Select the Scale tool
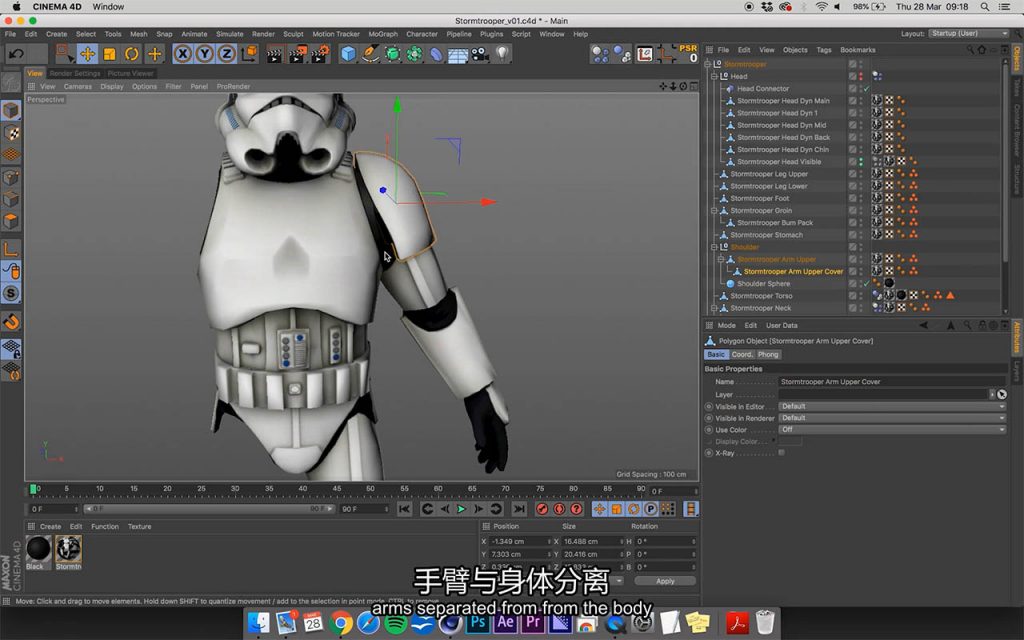This screenshot has width=1024, height=640. point(110,54)
